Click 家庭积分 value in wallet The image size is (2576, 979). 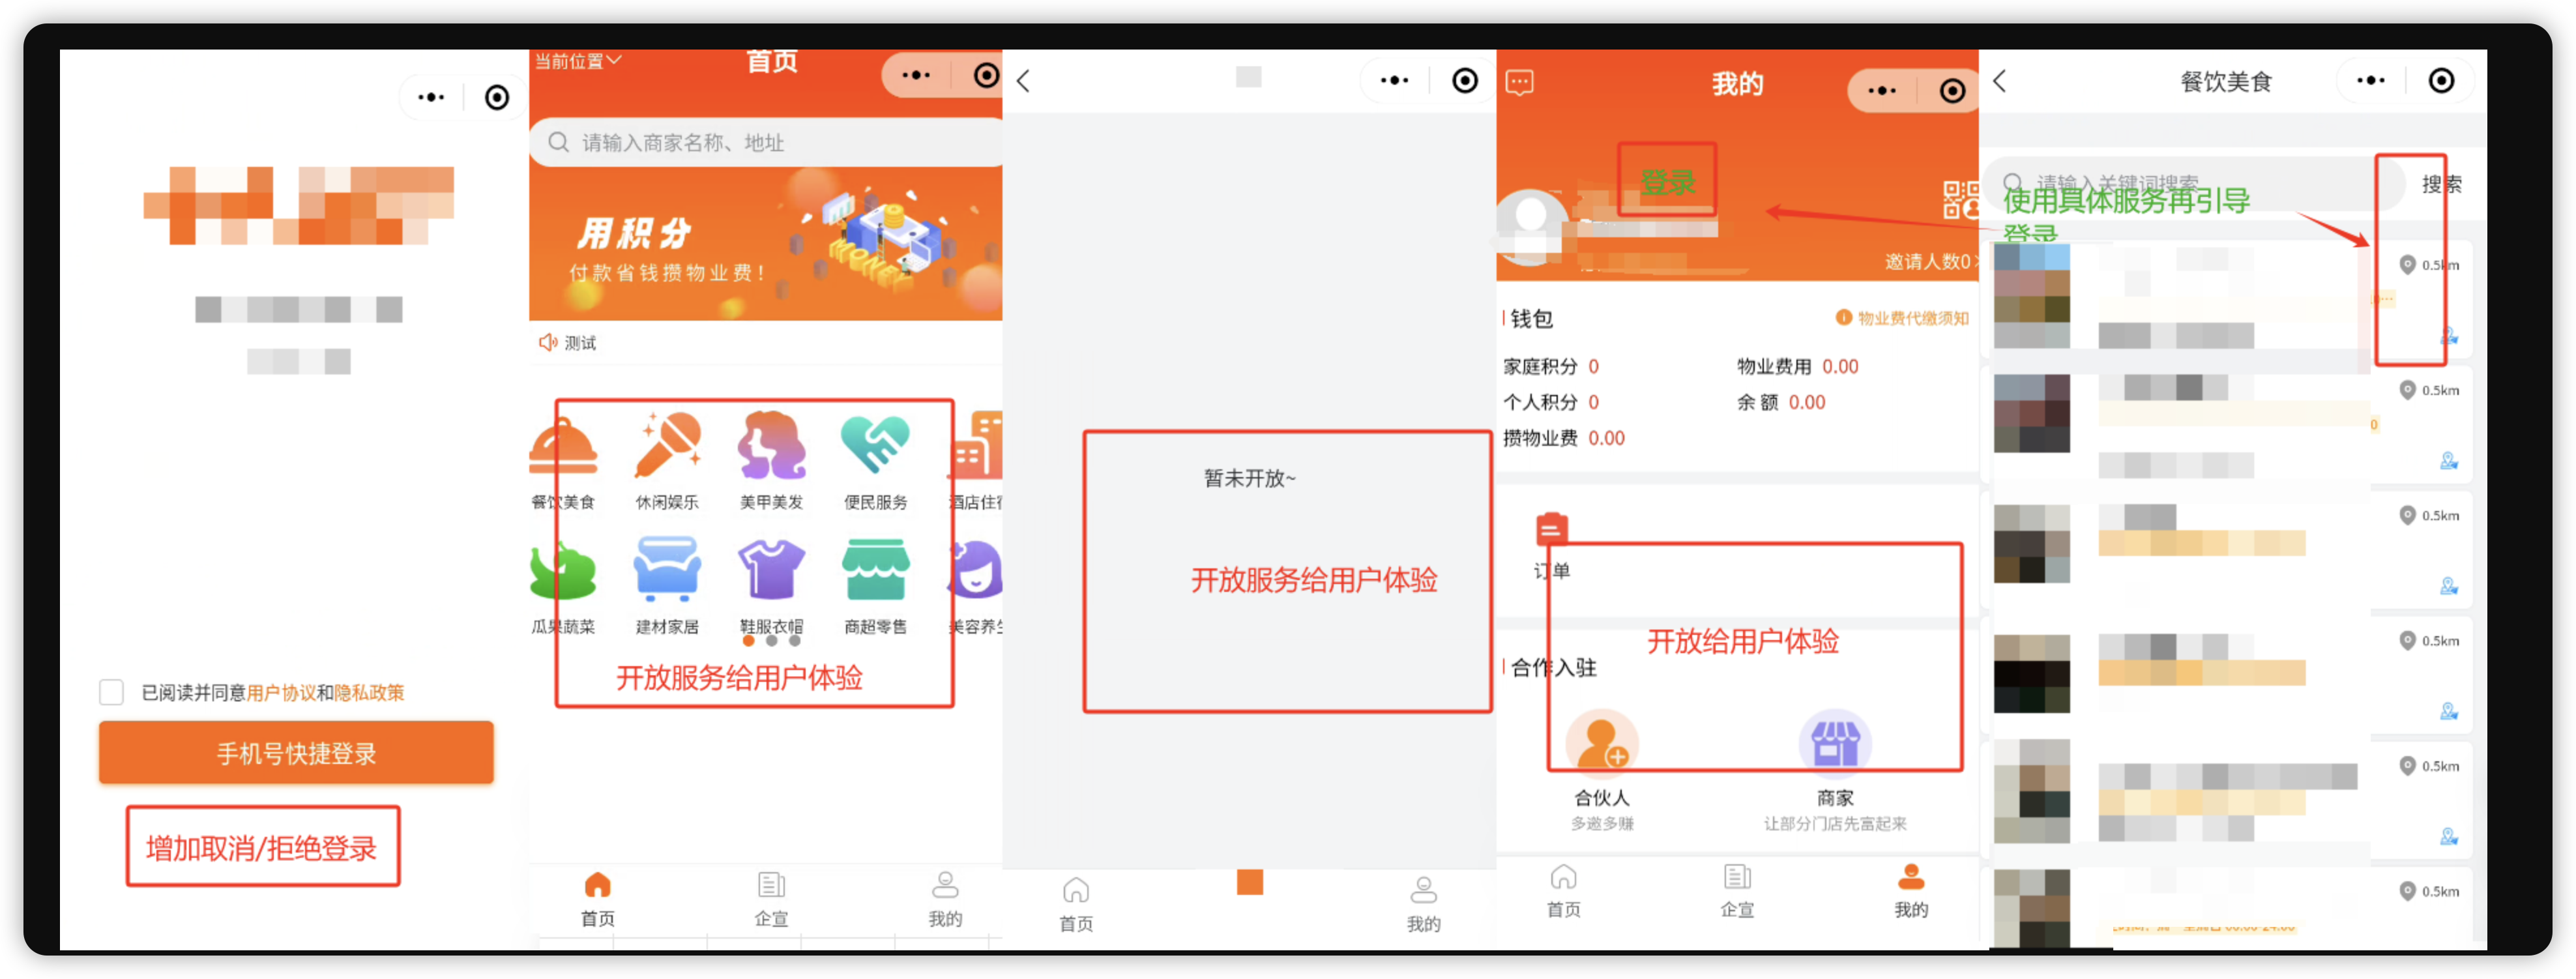pyautogui.click(x=1593, y=366)
